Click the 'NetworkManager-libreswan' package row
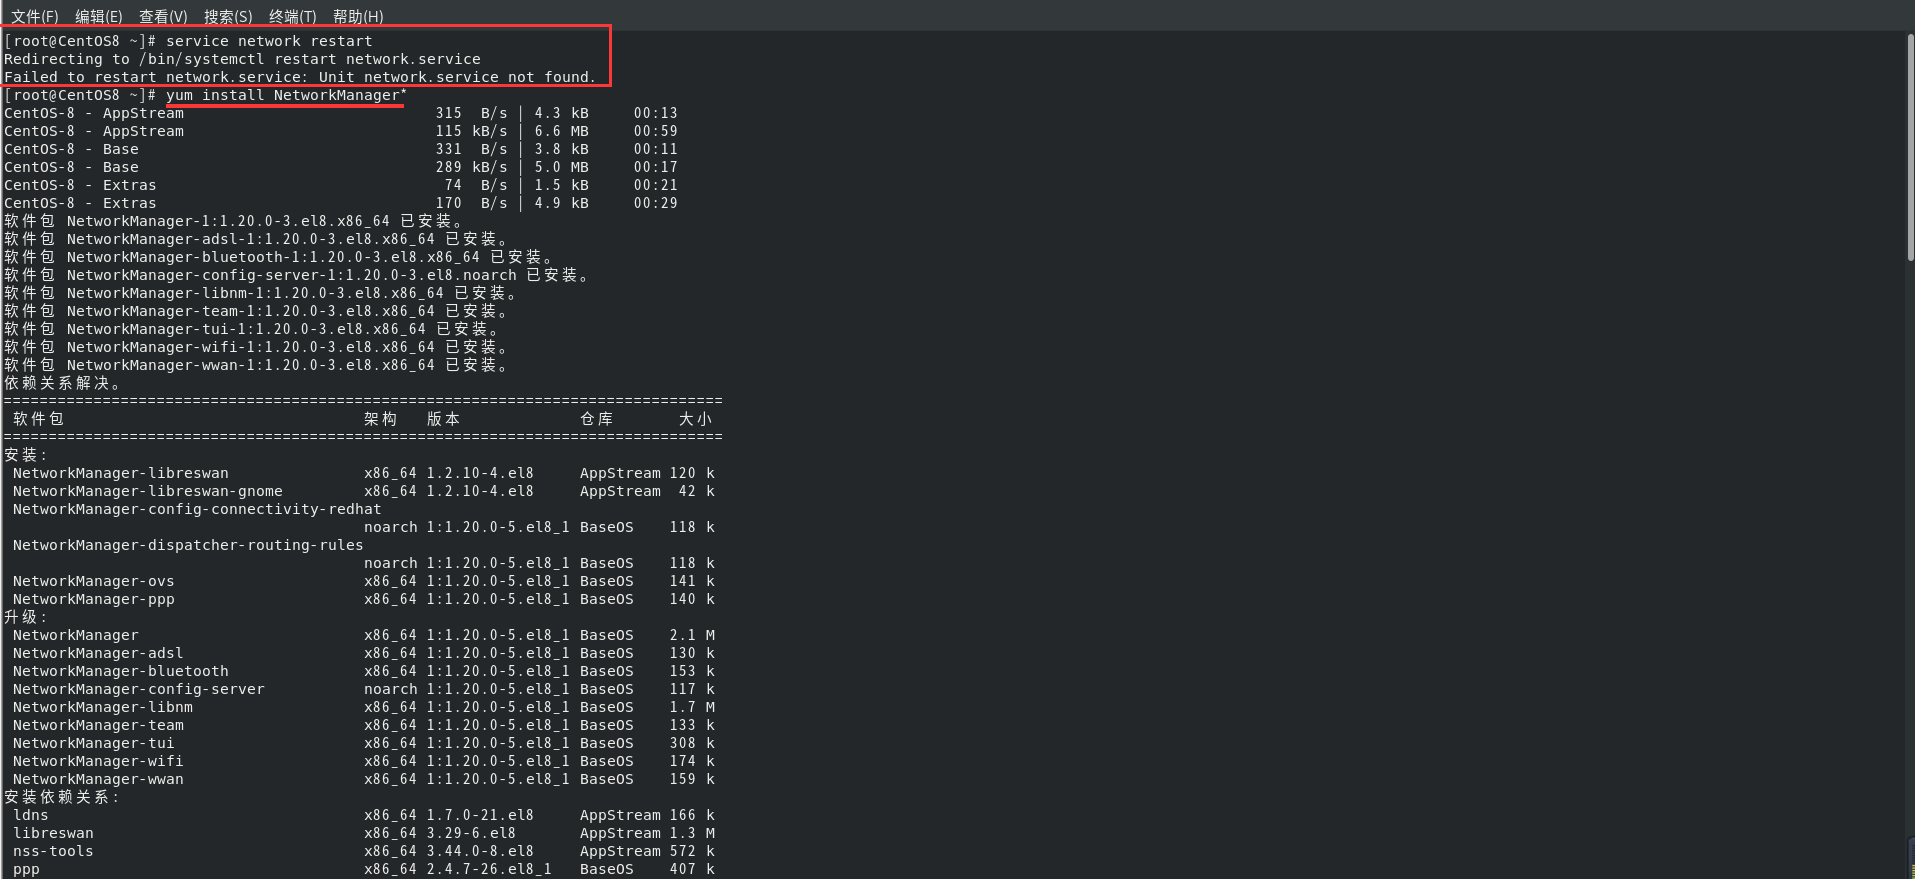 363,473
